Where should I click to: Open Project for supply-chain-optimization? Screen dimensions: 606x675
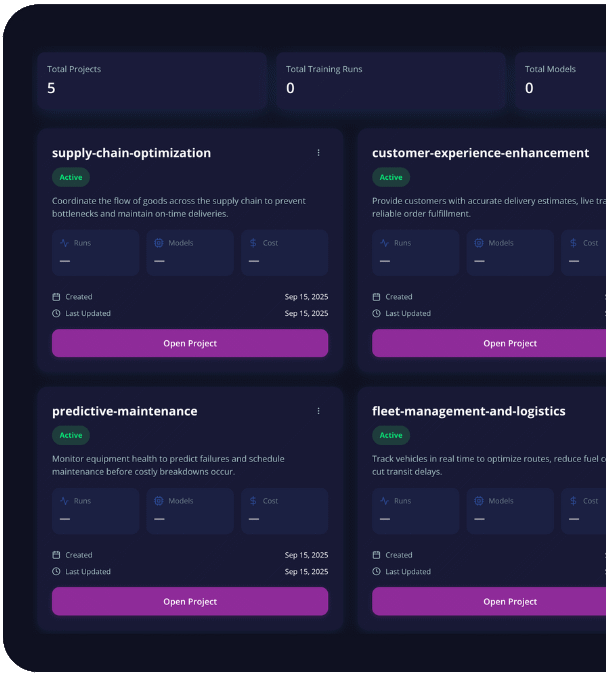click(190, 343)
